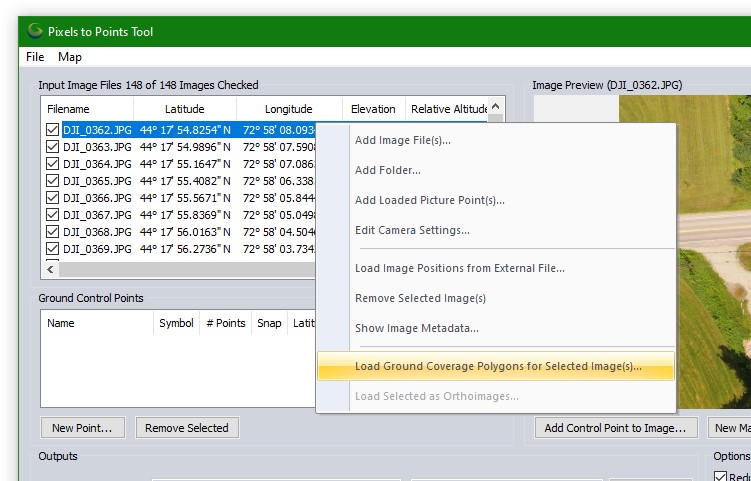Click the Symbol column header

pyautogui.click(x=176, y=323)
